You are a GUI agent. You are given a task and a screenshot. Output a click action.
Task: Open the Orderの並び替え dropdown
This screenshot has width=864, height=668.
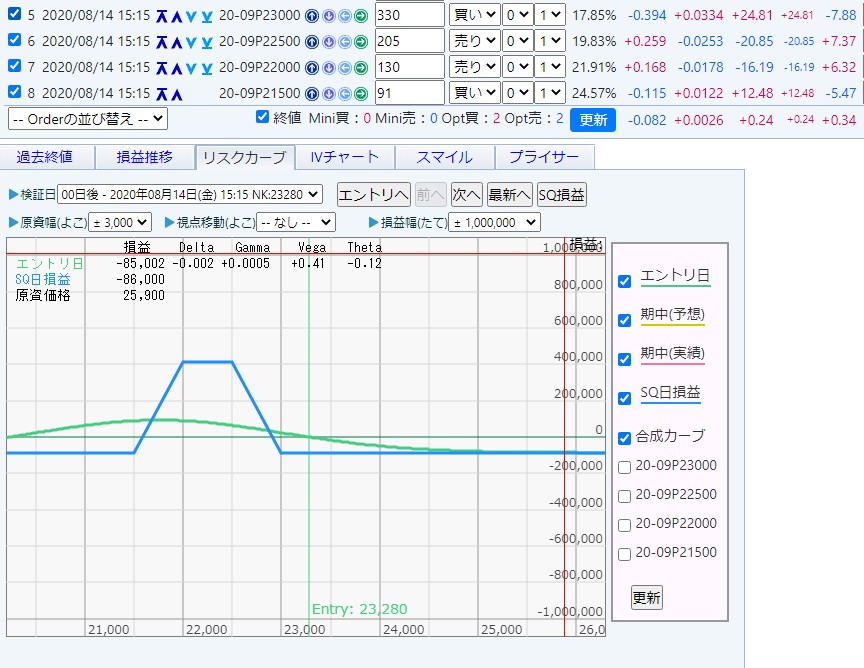click(88, 118)
